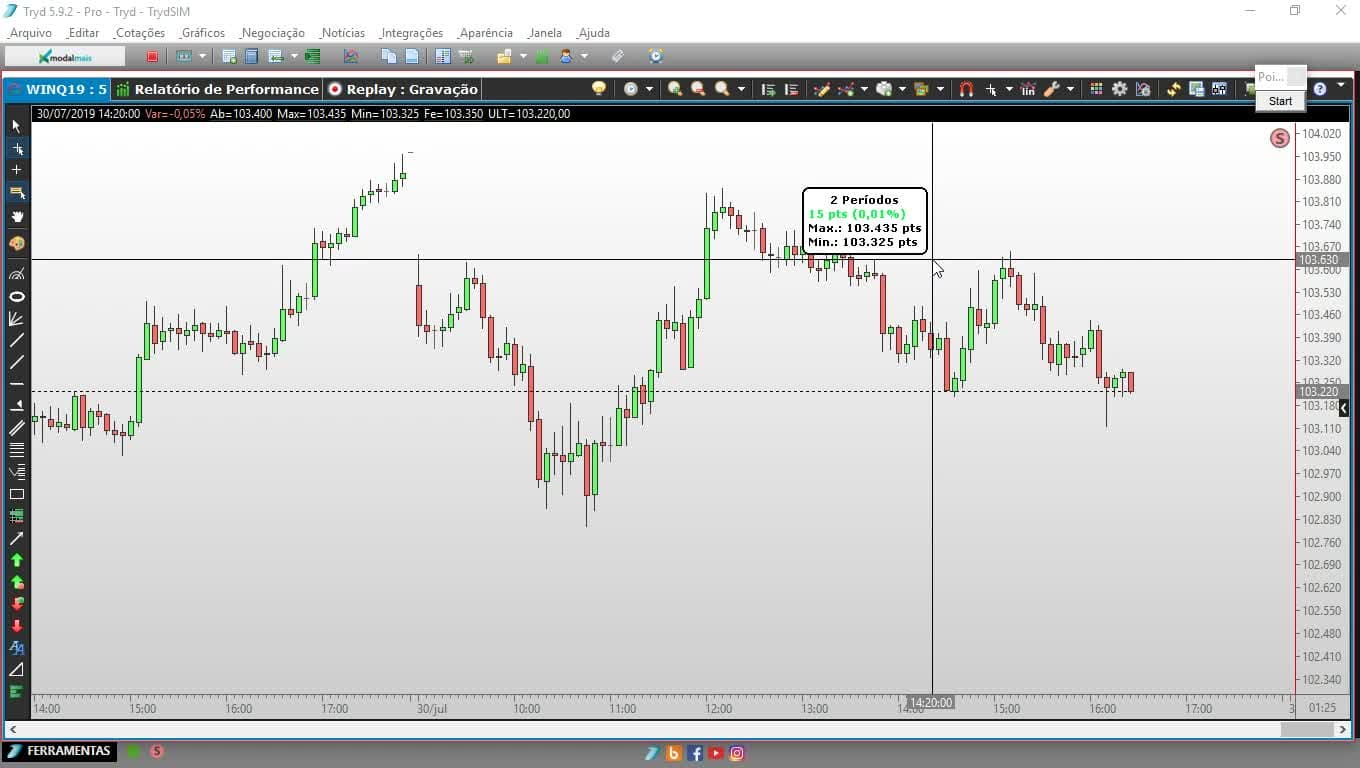Expand the indicators dropdown next to pencil icon
The image size is (1360, 768).
(864, 89)
